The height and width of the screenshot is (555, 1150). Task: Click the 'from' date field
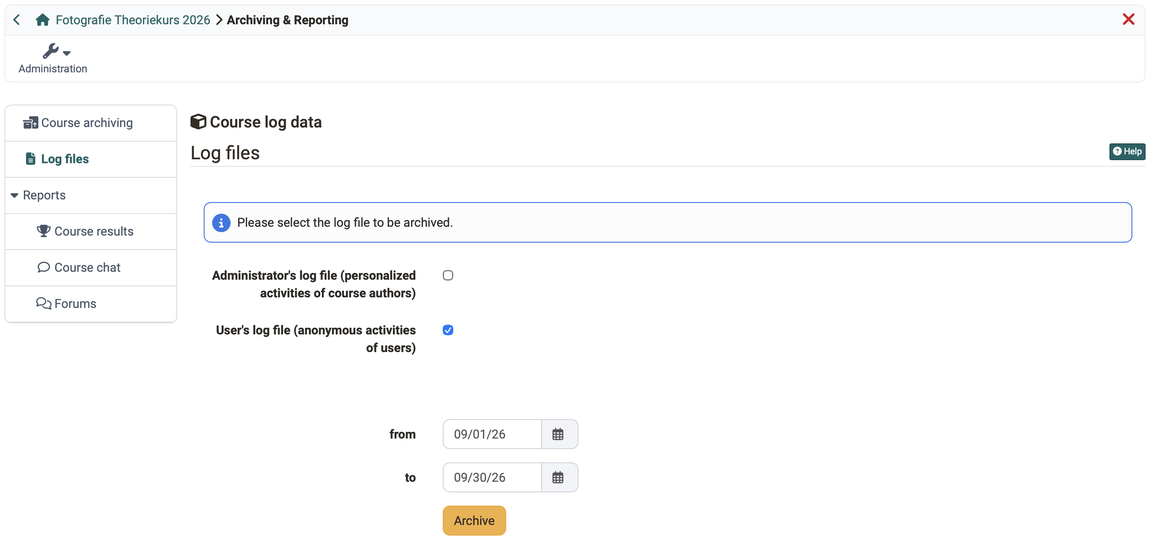(492, 434)
